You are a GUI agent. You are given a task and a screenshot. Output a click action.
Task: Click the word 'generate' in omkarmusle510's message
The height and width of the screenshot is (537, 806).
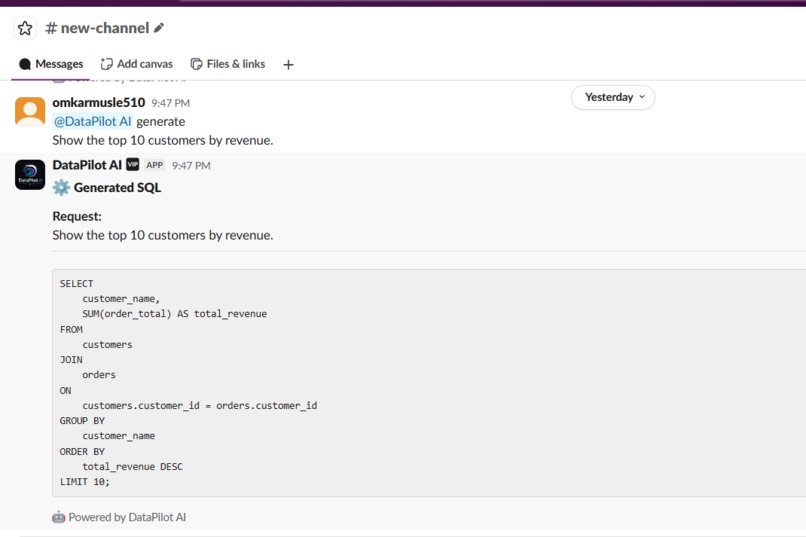[x=160, y=122]
